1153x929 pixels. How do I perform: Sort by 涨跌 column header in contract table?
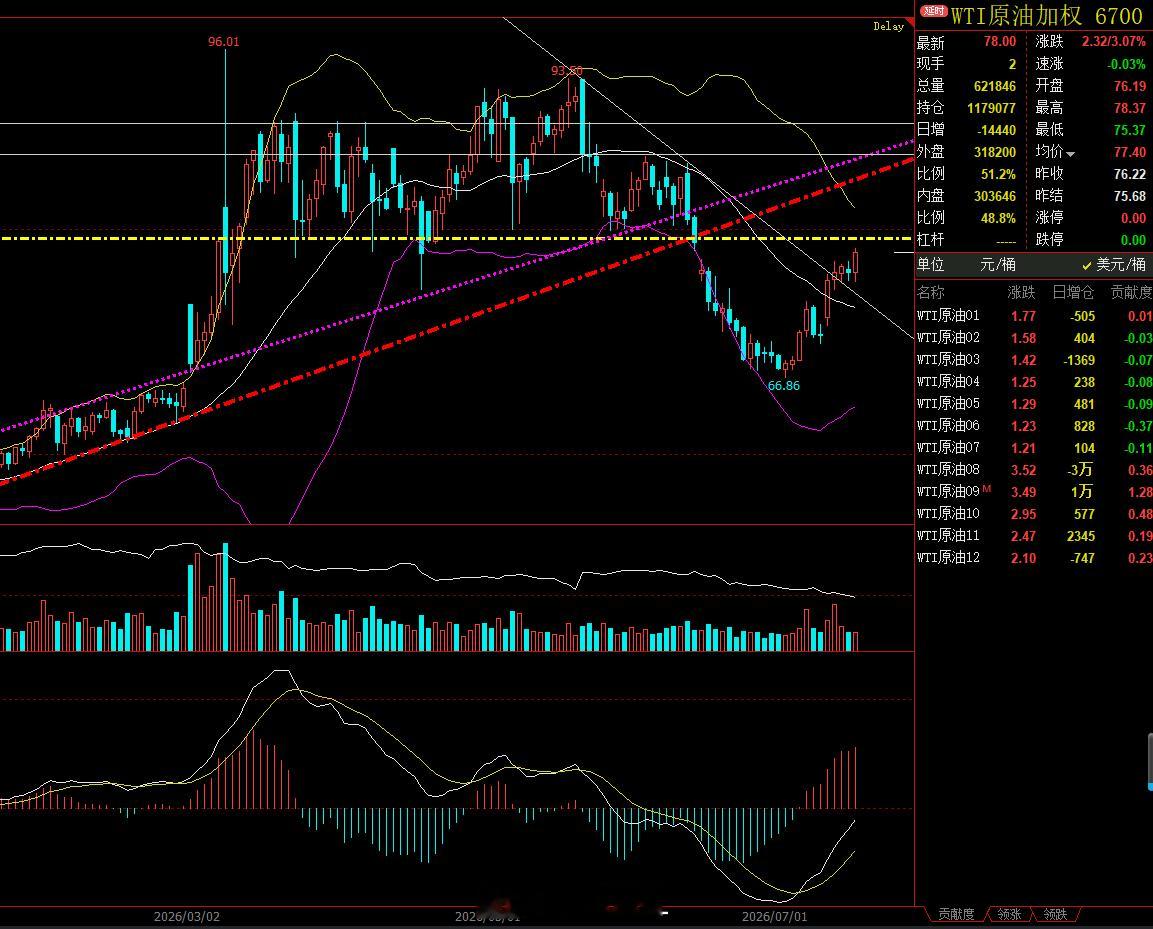pyautogui.click(x=1021, y=293)
